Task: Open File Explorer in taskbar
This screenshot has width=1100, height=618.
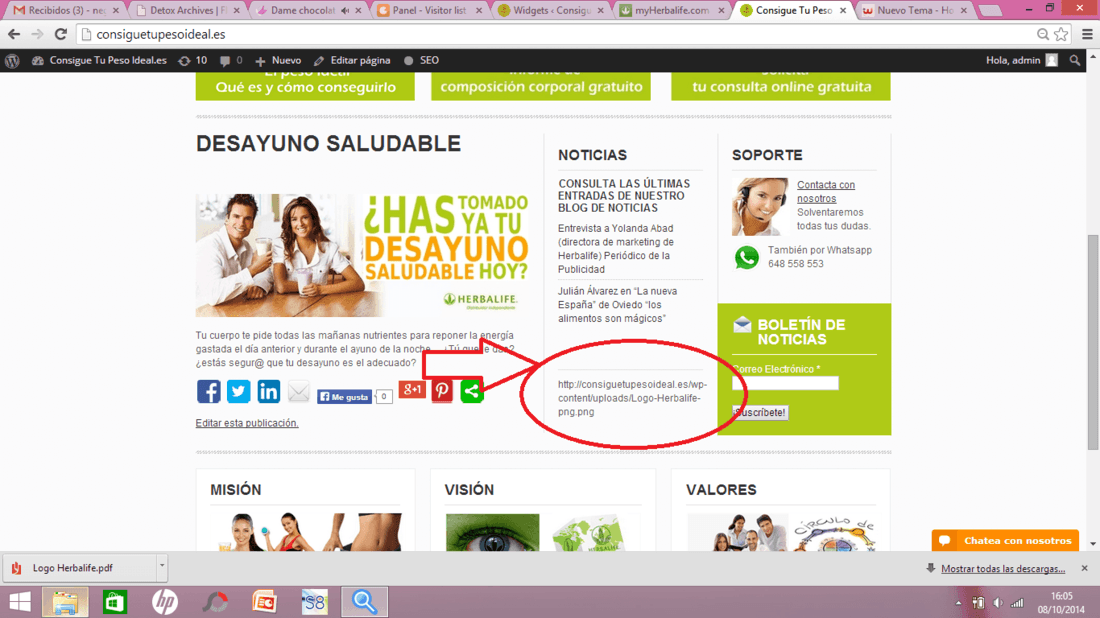Action: [x=65, y=602]
